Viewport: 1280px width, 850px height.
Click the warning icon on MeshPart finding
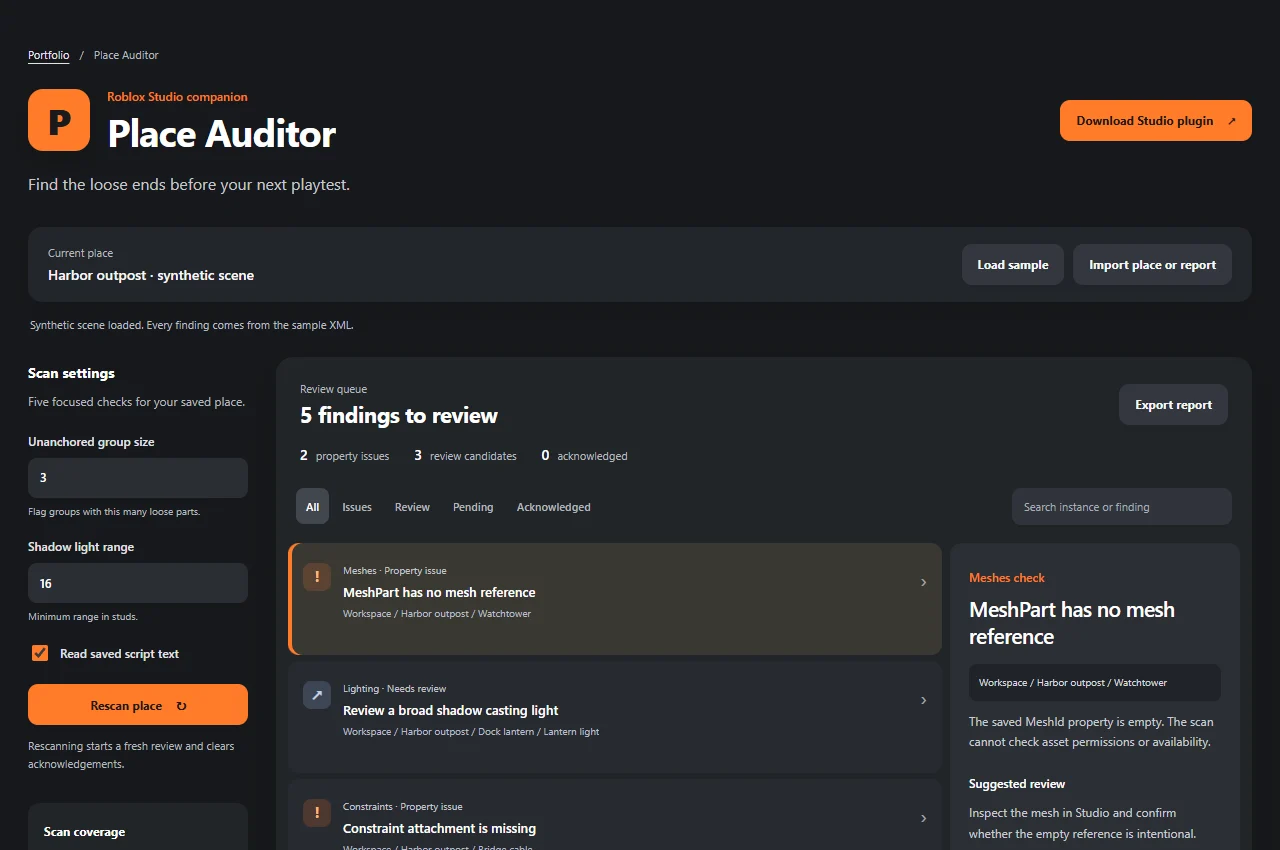317,577
